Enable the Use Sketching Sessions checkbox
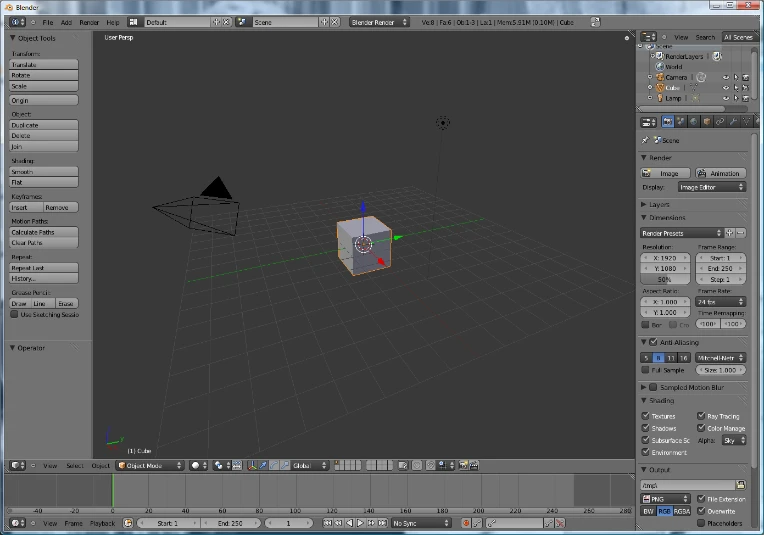 [14, 314]
